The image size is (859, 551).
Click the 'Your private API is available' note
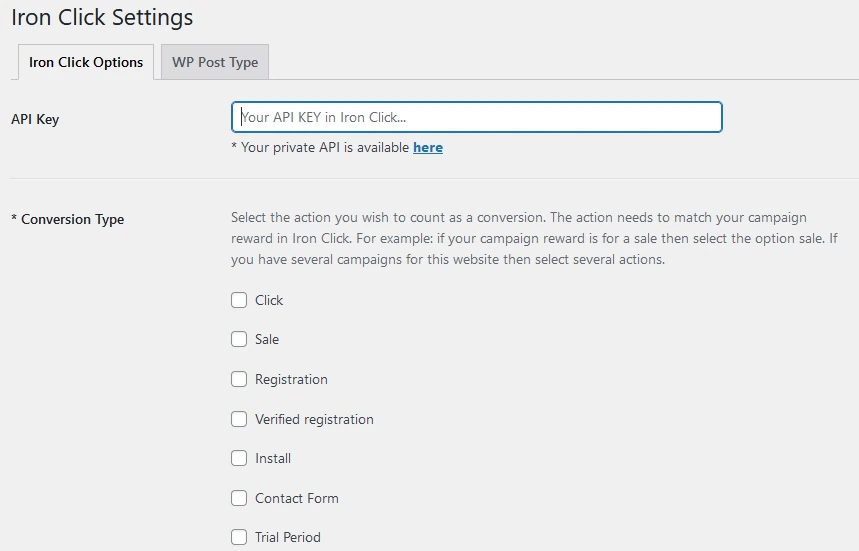(320, 147)
